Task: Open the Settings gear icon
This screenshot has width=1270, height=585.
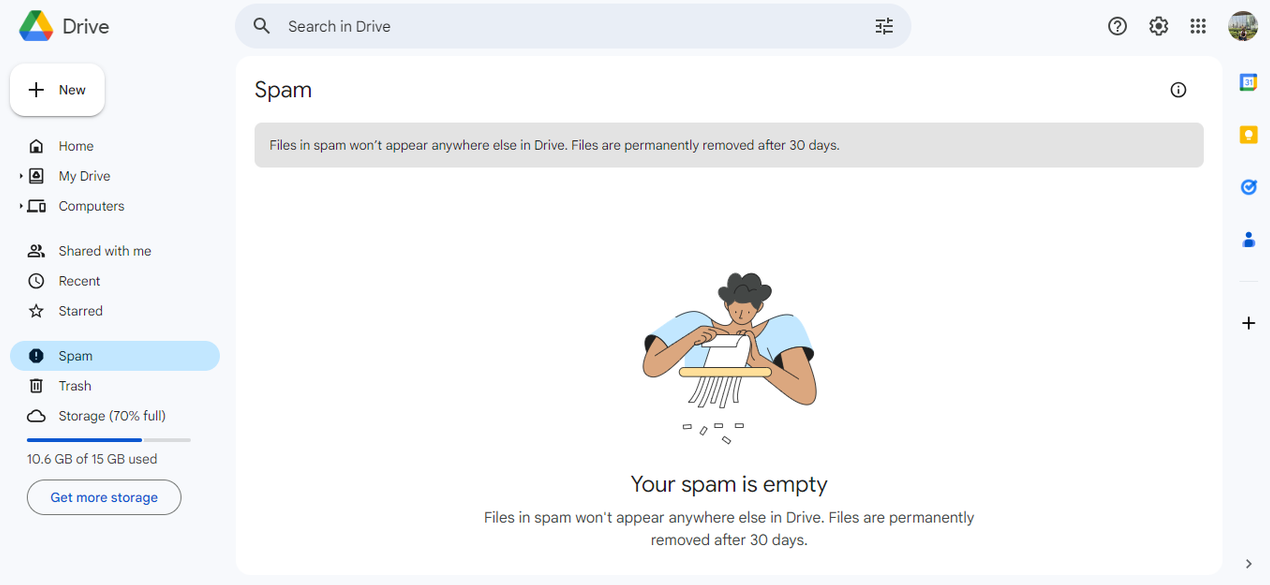Action: (x=1158, y=27)
